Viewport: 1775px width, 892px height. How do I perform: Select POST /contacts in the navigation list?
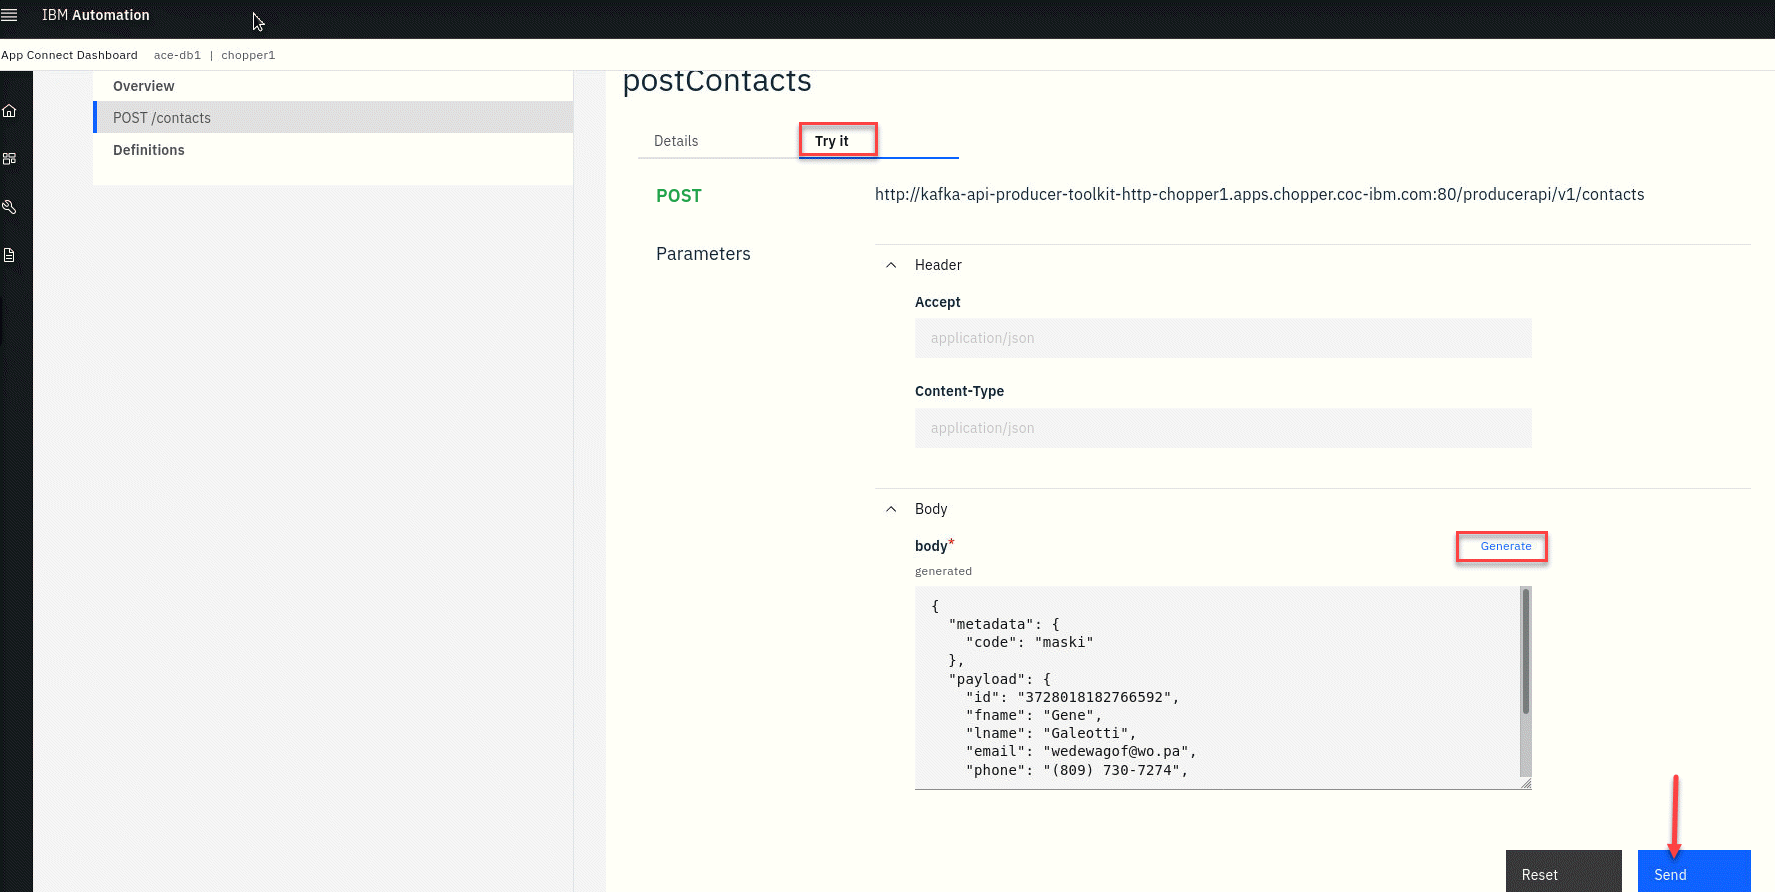coord(162,118)
